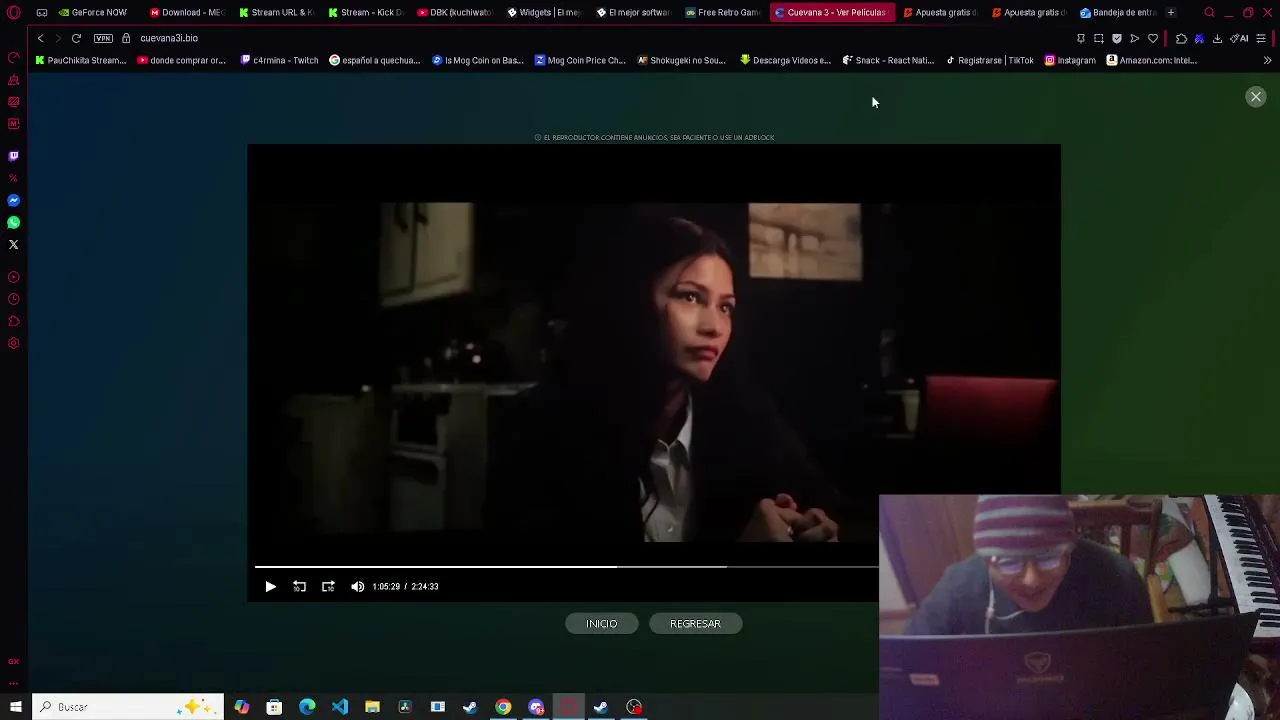Switch to the Widgets tab
Image resolution: width=1280 pixels, height=720 pixels.
545,13
